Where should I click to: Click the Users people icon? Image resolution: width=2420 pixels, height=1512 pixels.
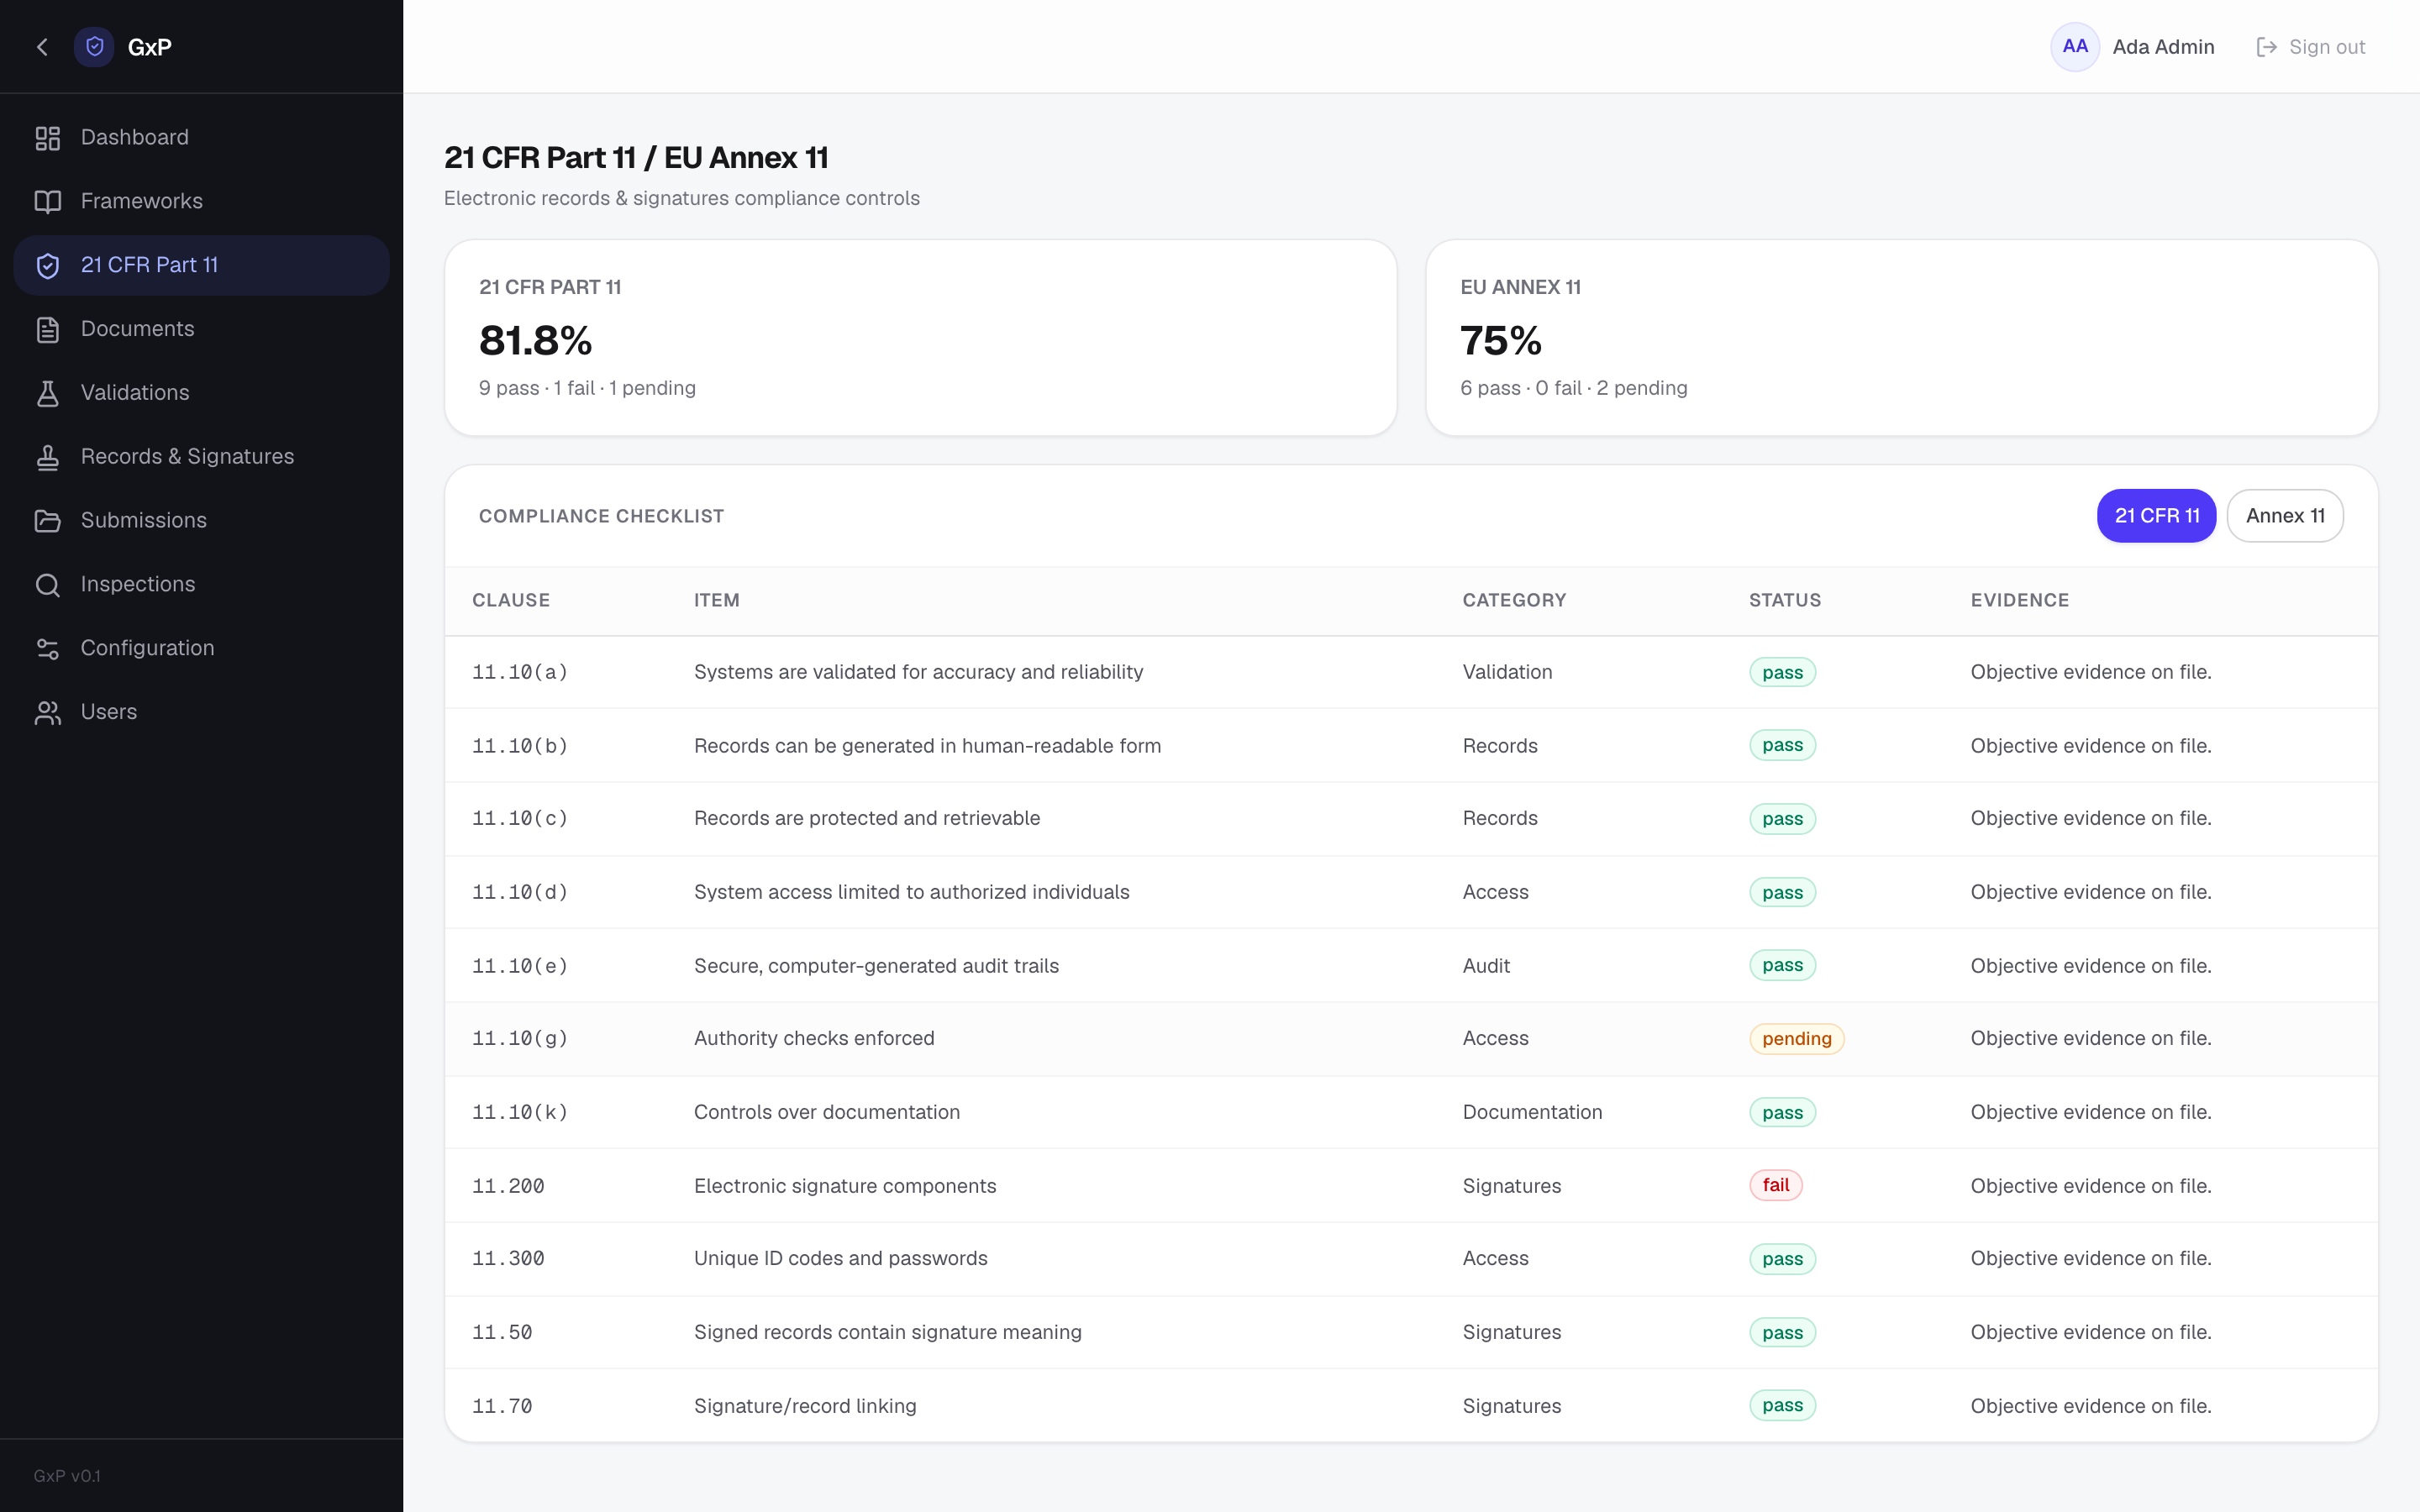47,713
